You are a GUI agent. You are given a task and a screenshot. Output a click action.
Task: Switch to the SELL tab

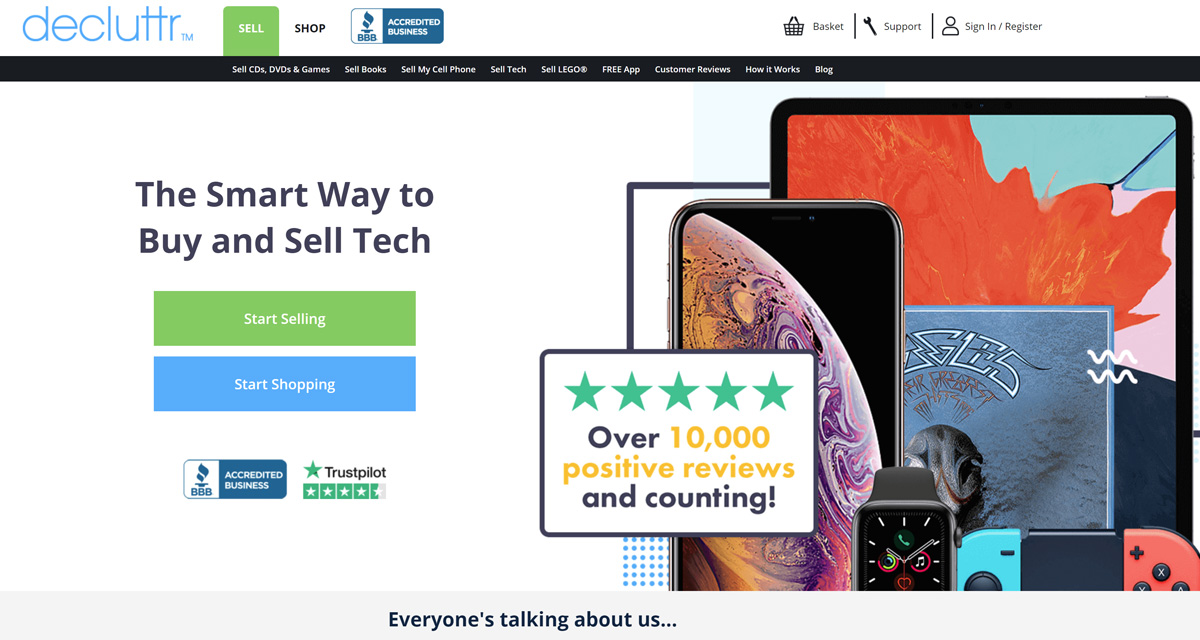point(251,28)
